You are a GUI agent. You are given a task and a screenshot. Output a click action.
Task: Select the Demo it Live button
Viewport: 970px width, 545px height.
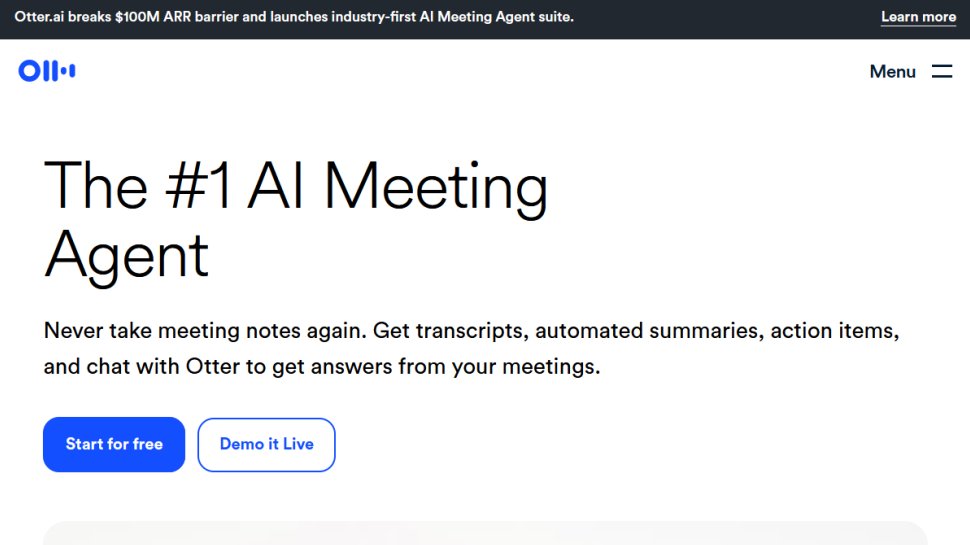click(x=267, y=444)
